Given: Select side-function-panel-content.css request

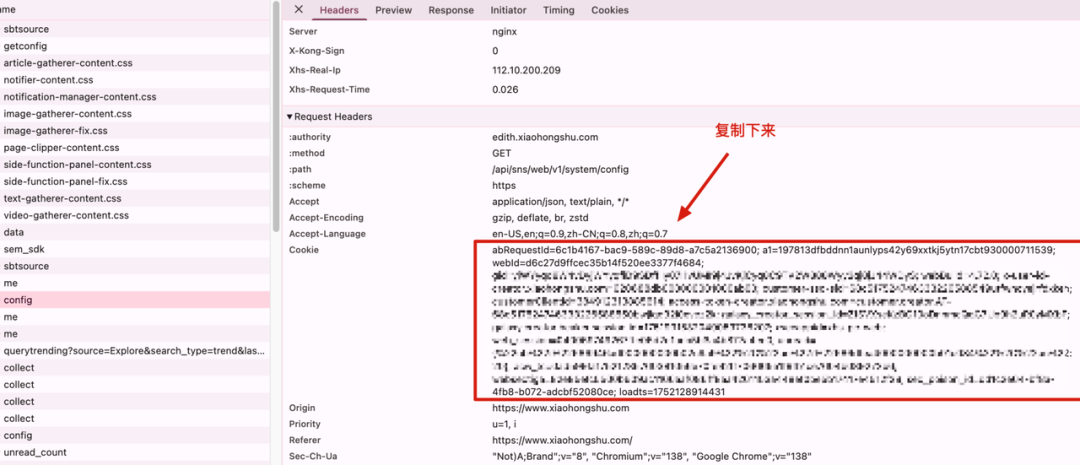Looking at the screenshot, I should click(135, 165).
